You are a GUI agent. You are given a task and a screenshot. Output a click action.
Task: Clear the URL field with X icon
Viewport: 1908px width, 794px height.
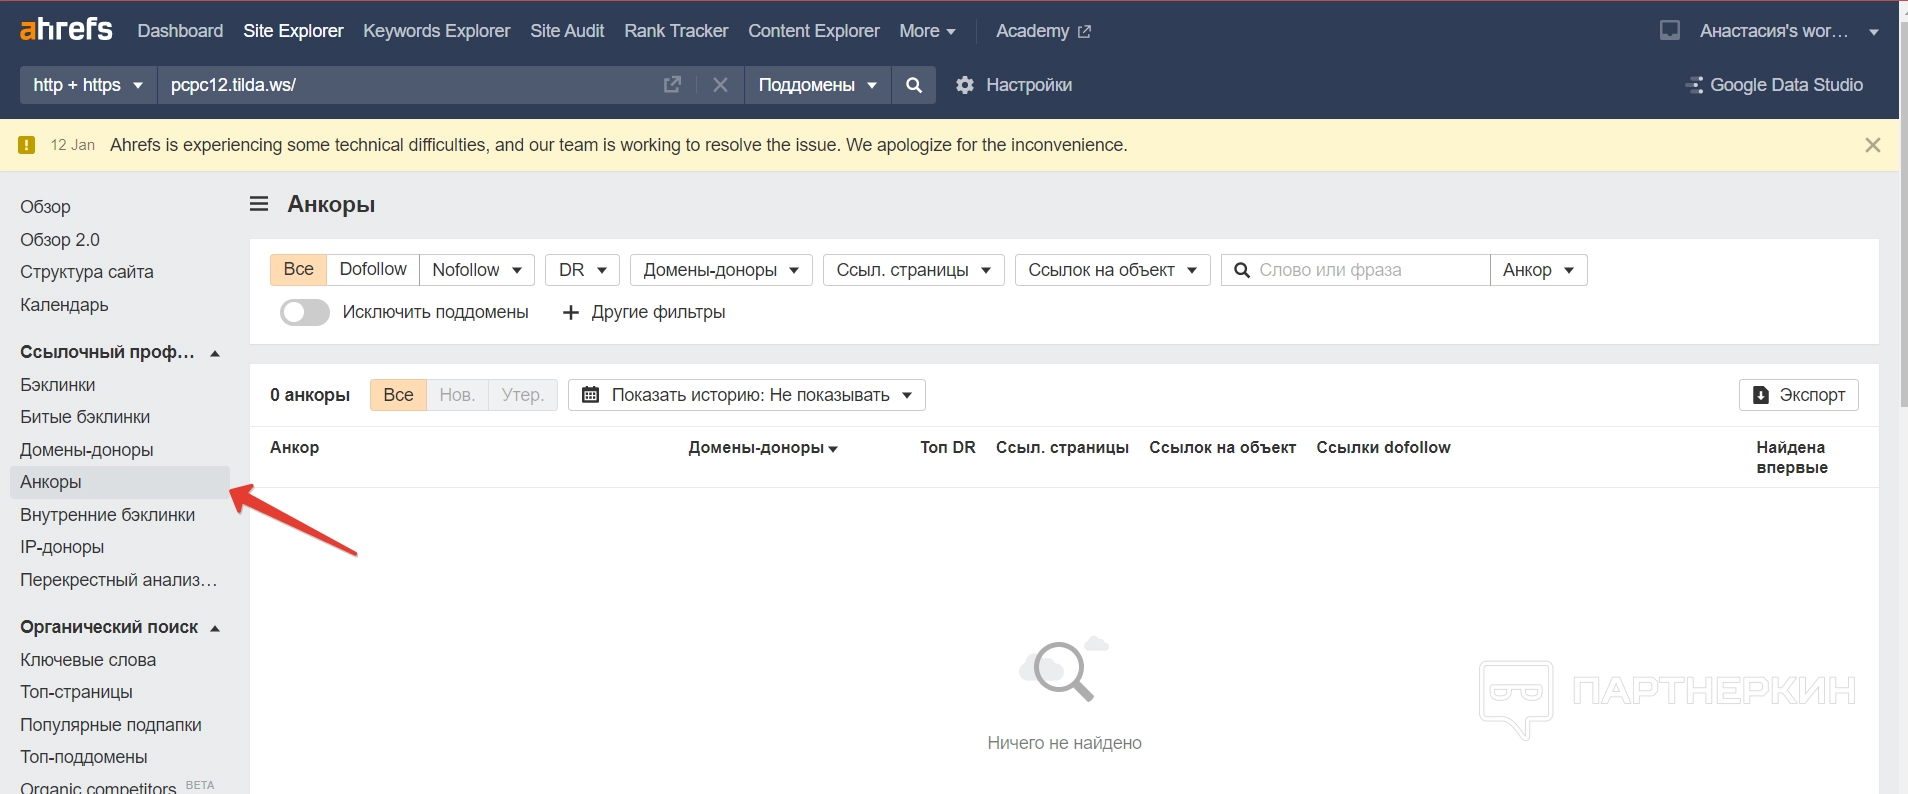click(720, 85)
